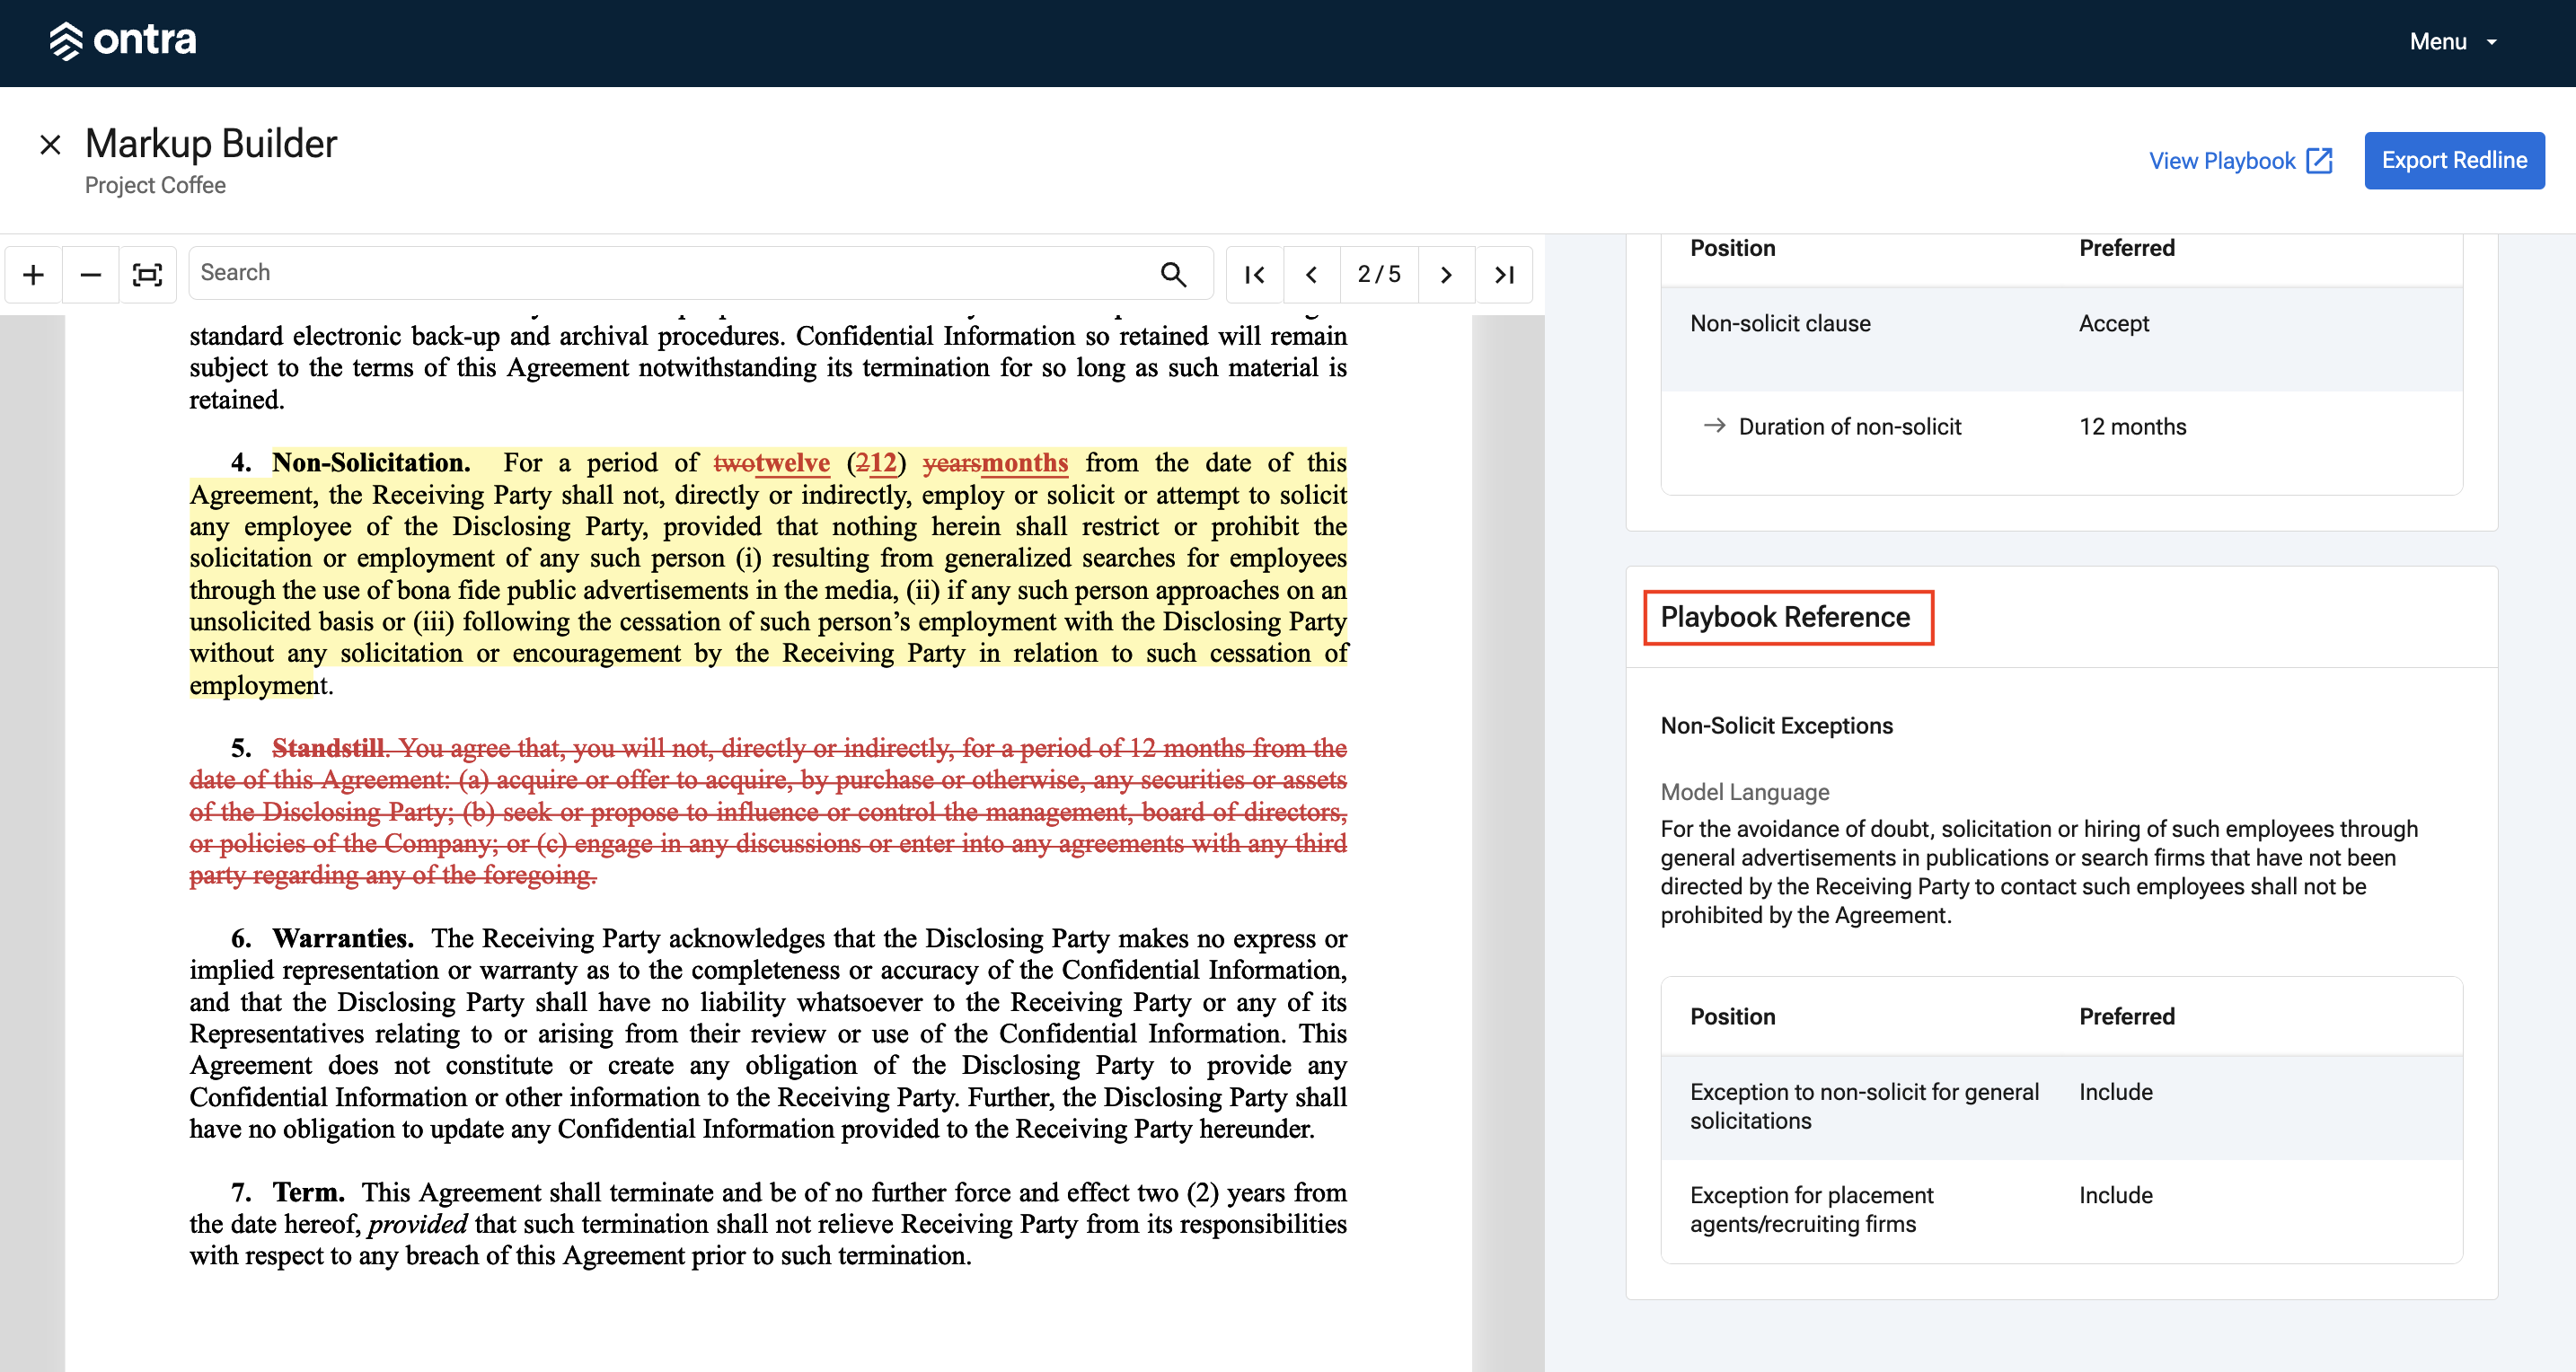Select Exception for placement agents row
The height and width of the screenshot is (1372, 2576).
[2061, 1210]
